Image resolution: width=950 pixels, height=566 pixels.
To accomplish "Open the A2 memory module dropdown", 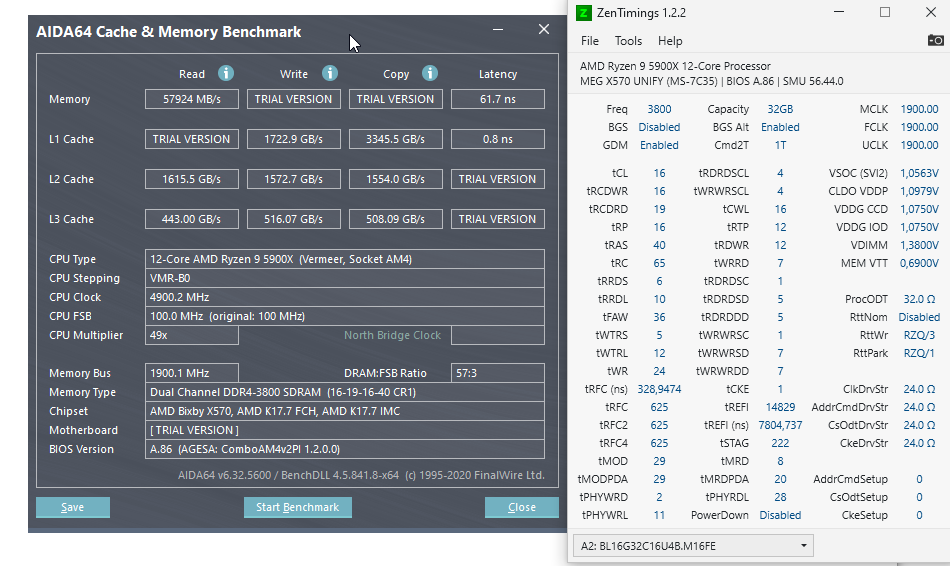I will pos(693,546).
